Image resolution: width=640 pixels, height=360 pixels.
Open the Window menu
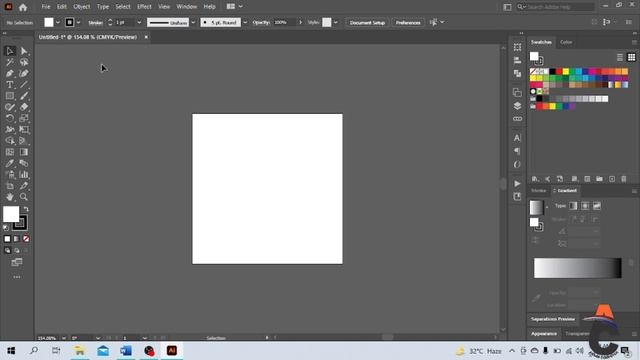pyautogui.click(x=187, y=7)
